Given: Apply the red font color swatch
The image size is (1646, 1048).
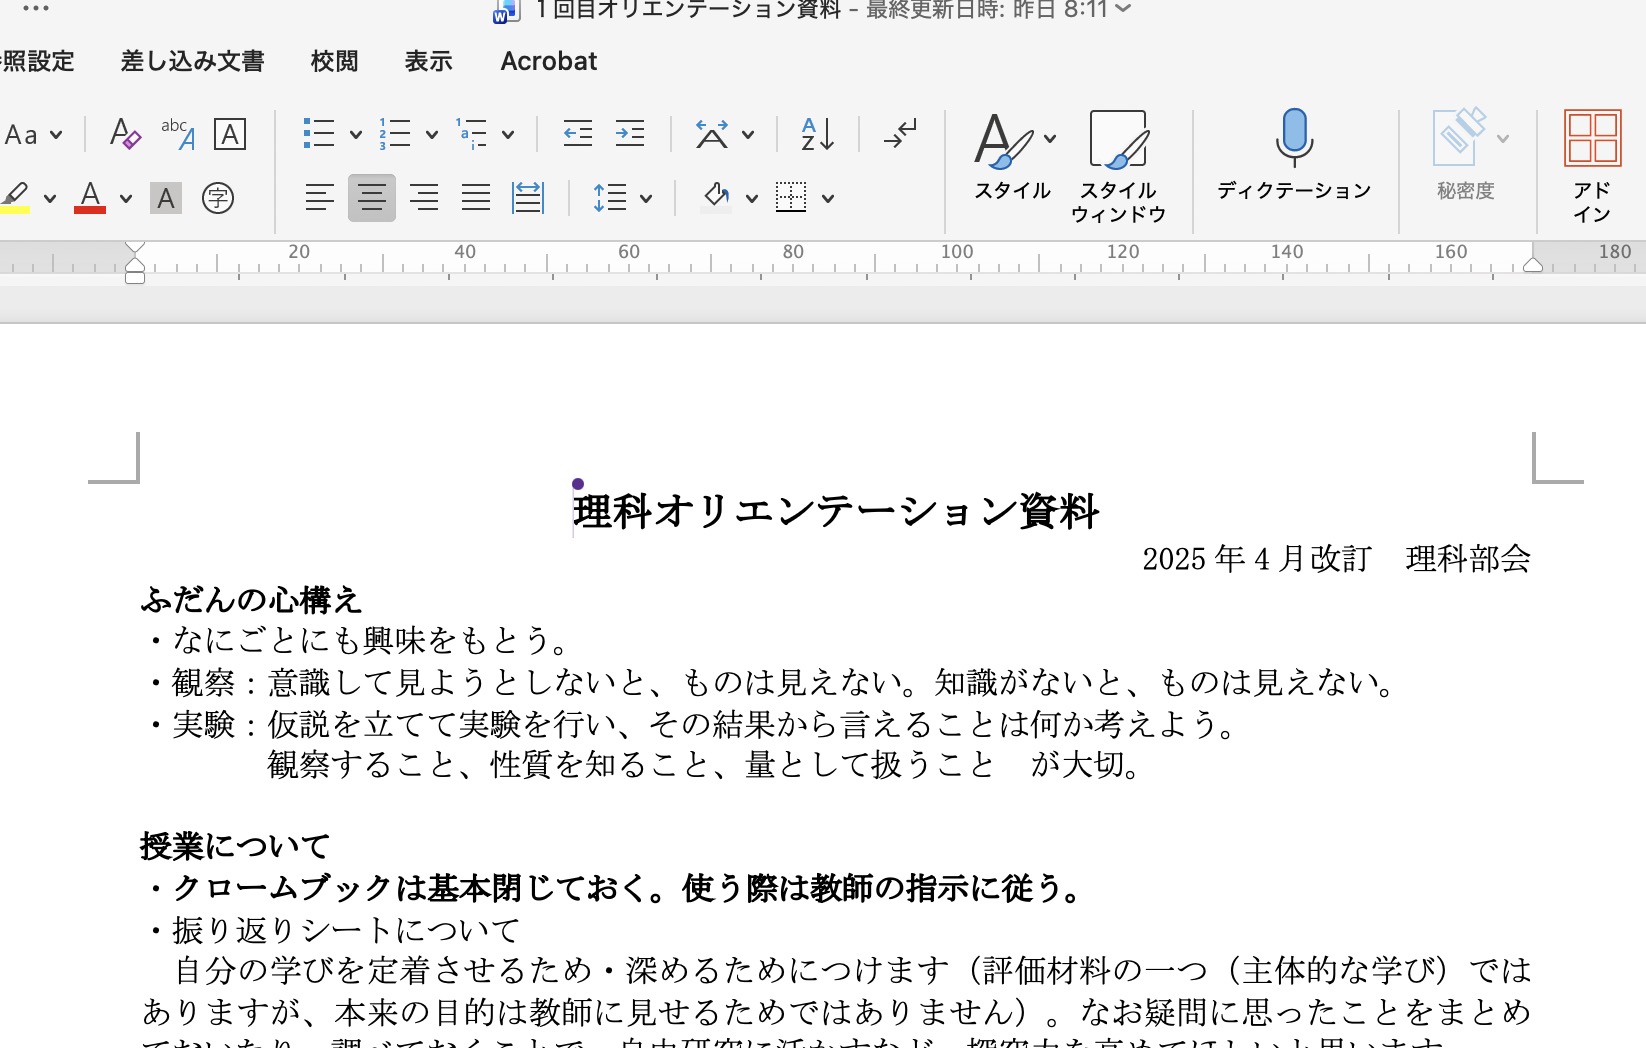Looking at the screenshot, I should [90, 198].
